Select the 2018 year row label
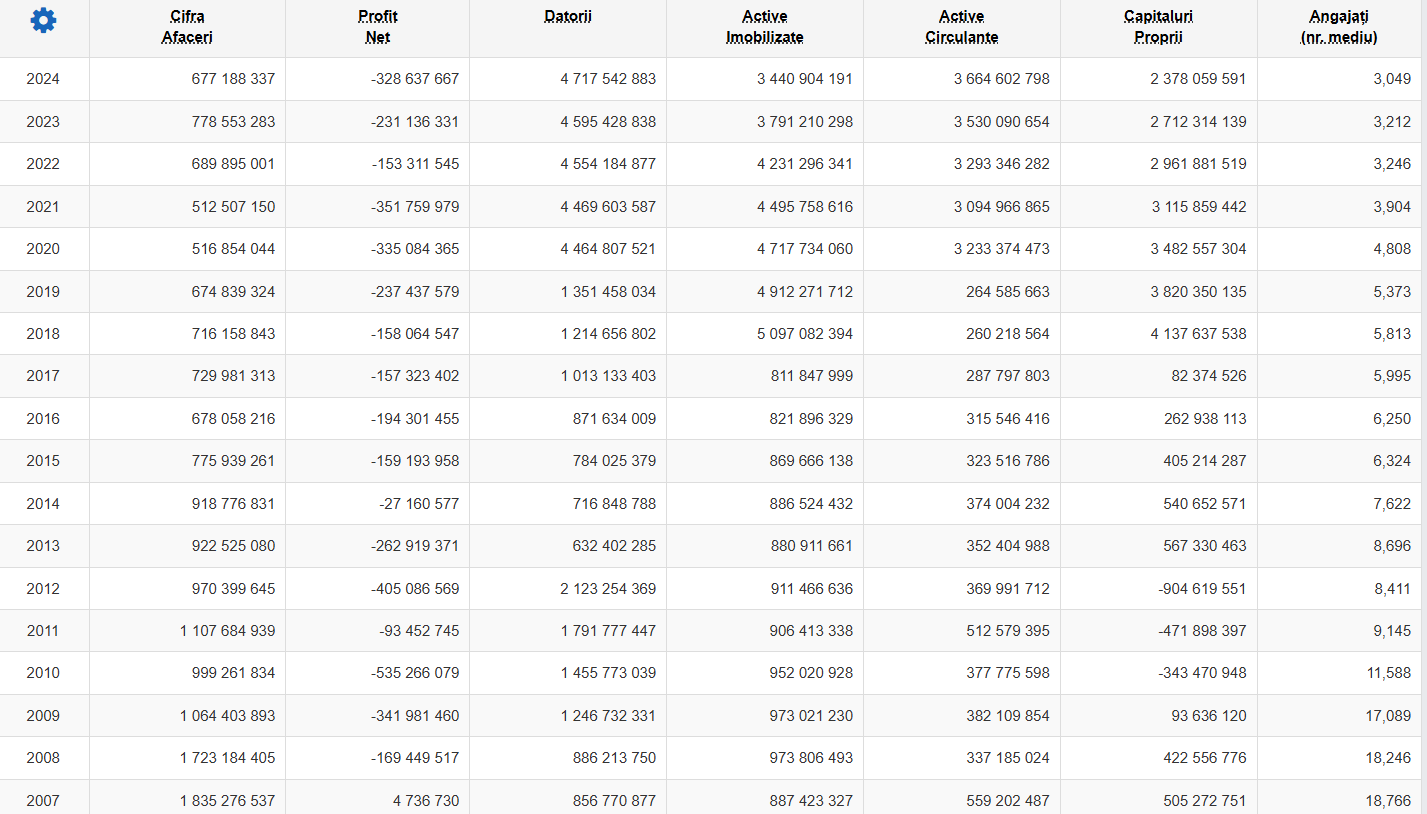 coord(43,334)
